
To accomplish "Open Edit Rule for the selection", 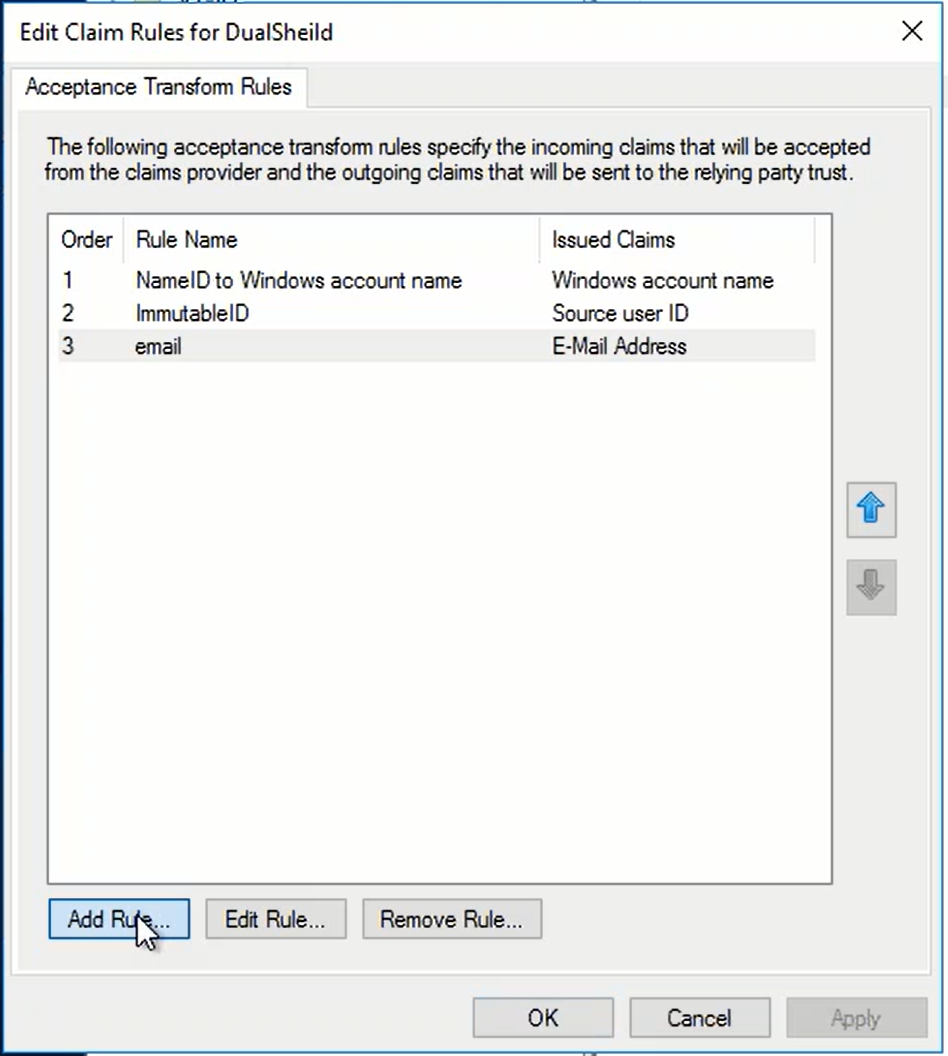I will (275, 919).
